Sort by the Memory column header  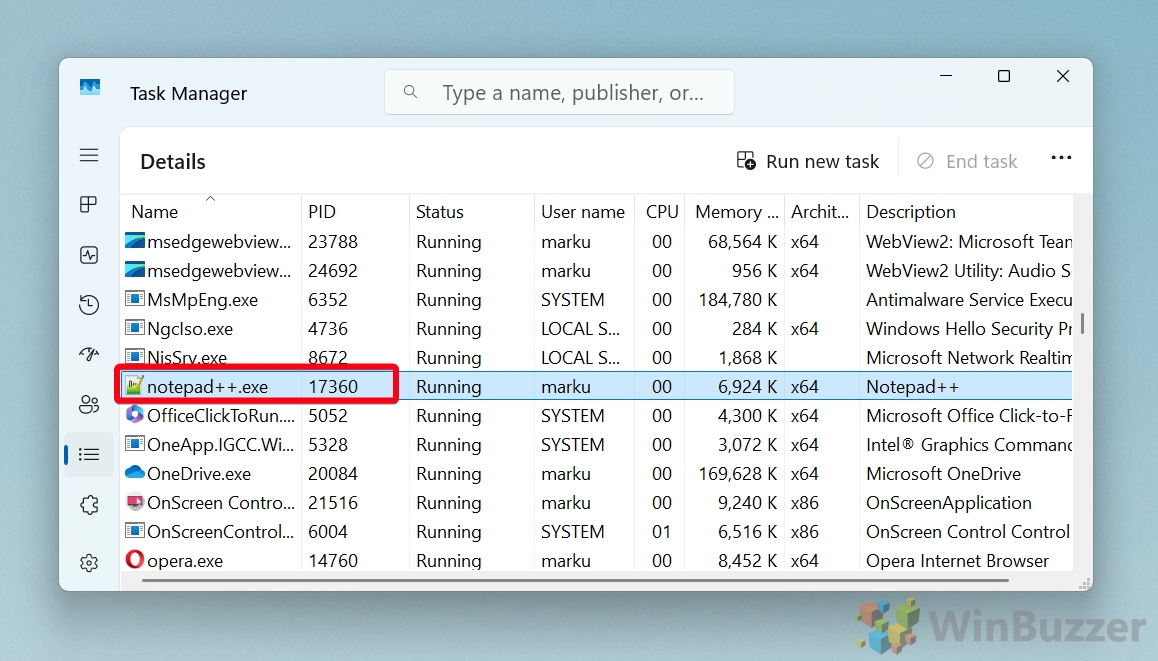[736, 212]
